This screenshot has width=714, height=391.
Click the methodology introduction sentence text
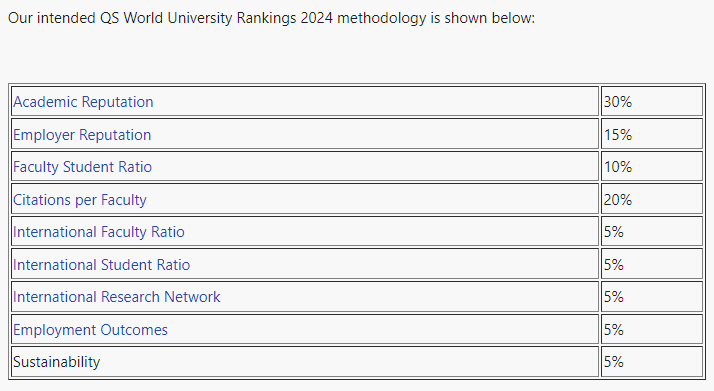(x=271, y=18)
